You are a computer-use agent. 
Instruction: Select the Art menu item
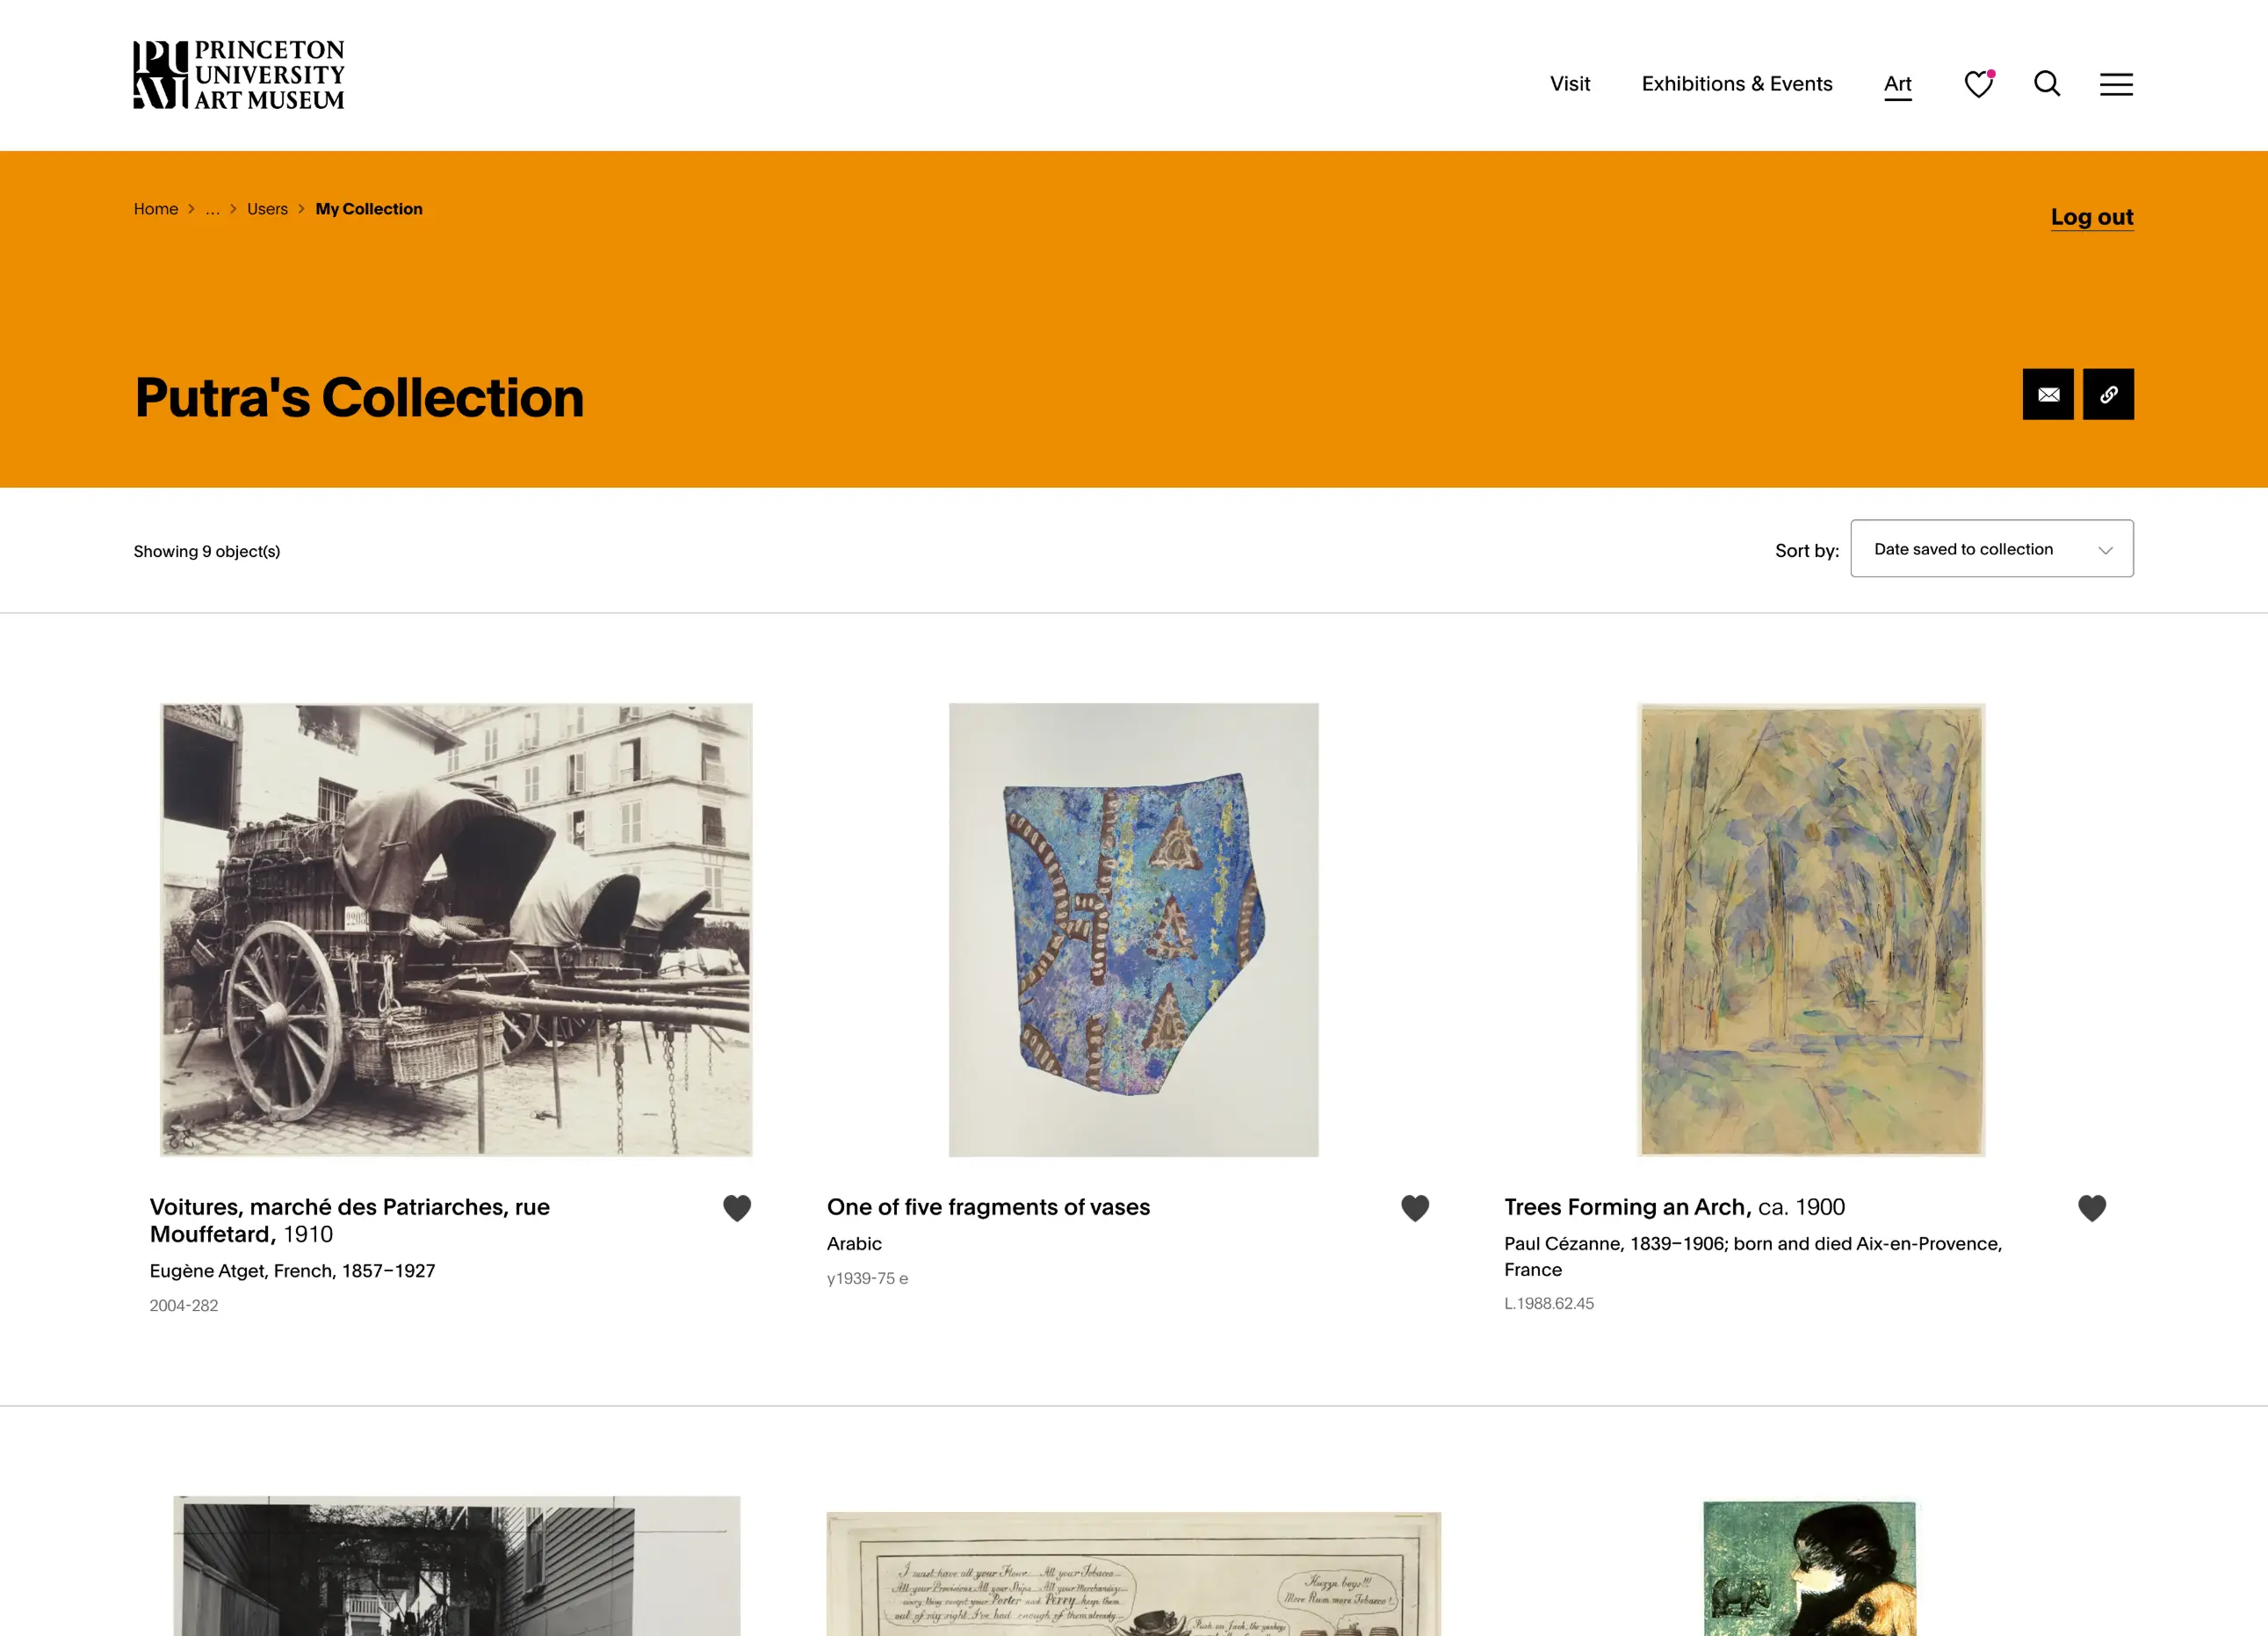(1897, 84)
